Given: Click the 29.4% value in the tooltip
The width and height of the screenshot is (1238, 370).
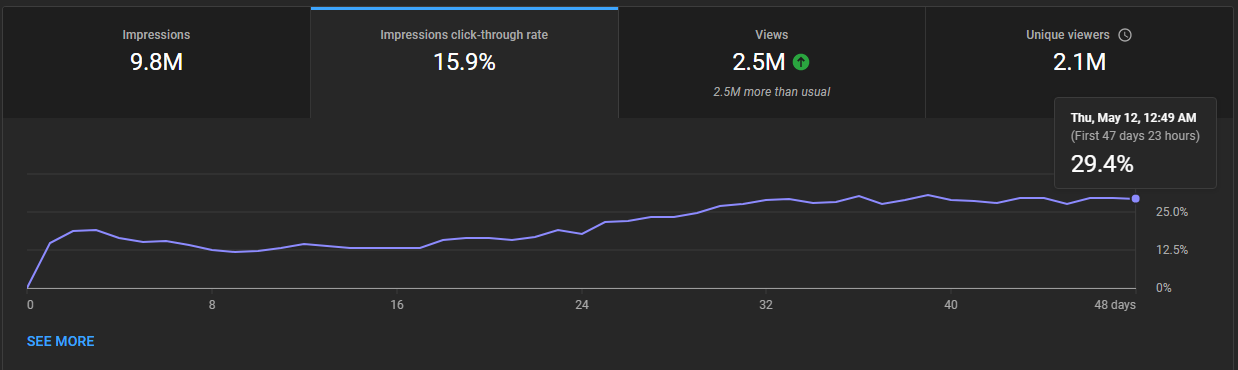Looking at the screenshot, I should [x=1102, y=164].
